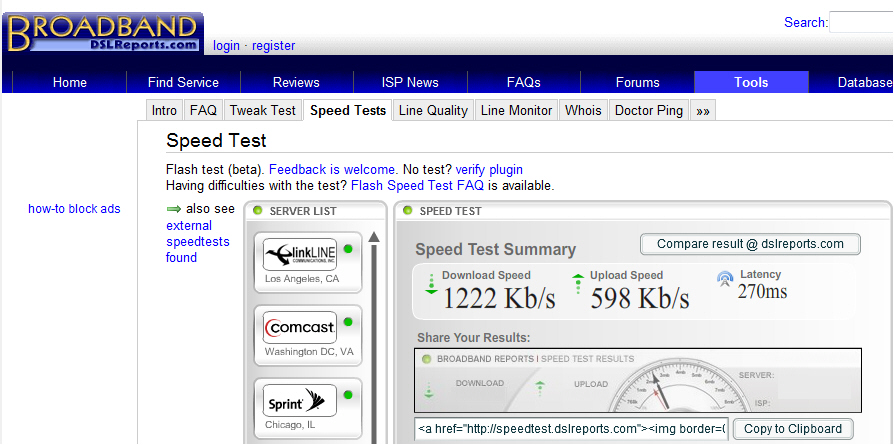The image size is (894, 445).
Task: Open the Flash Speed Test FAQ link
Action: [417, 185]
